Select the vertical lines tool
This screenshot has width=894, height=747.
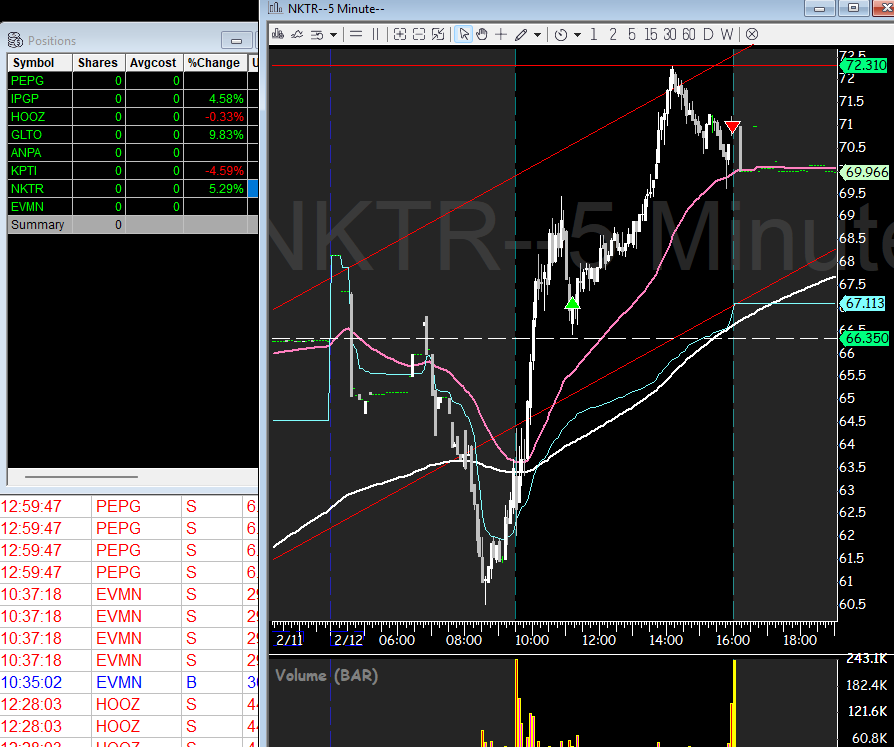376,35
